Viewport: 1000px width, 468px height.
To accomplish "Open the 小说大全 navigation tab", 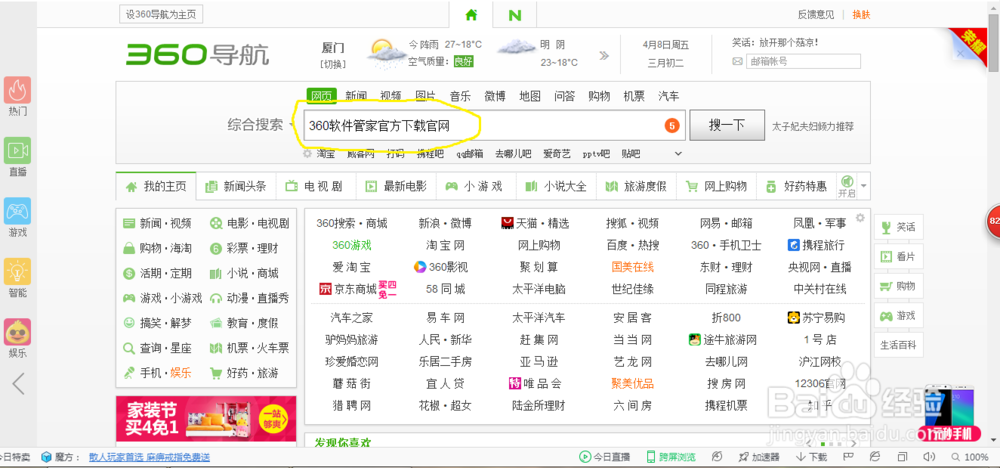I will pyautogui.click(x=556, y=186).
